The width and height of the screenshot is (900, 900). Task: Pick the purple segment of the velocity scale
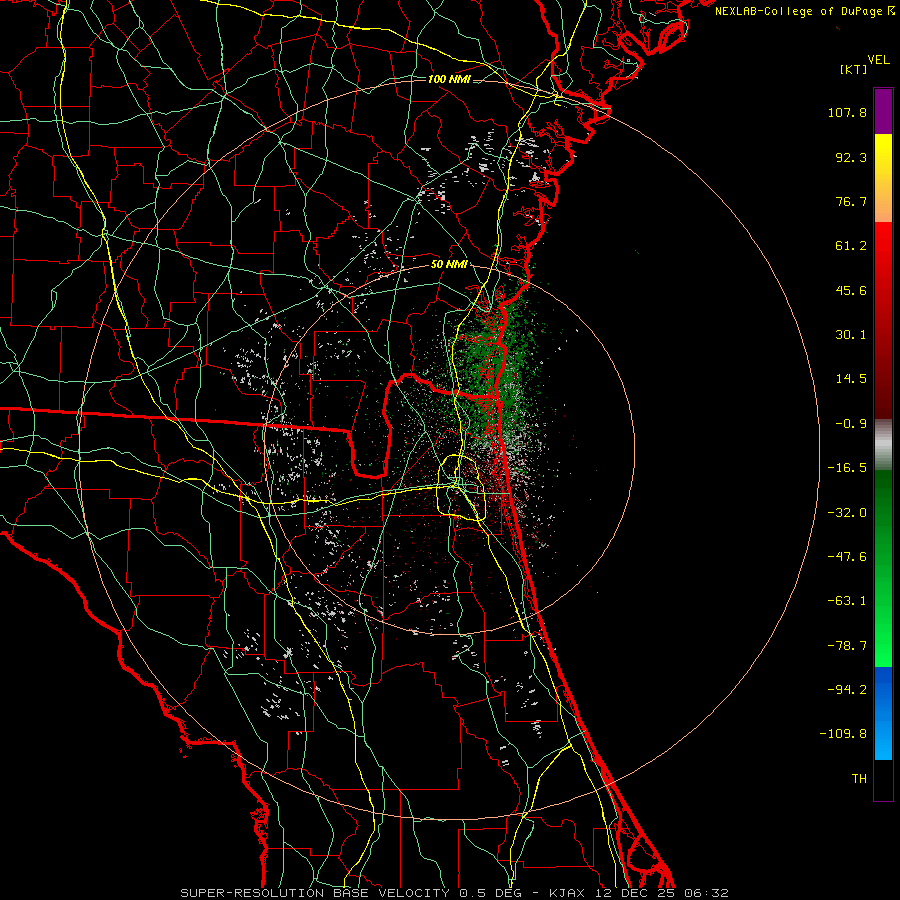tap(883, 111)
